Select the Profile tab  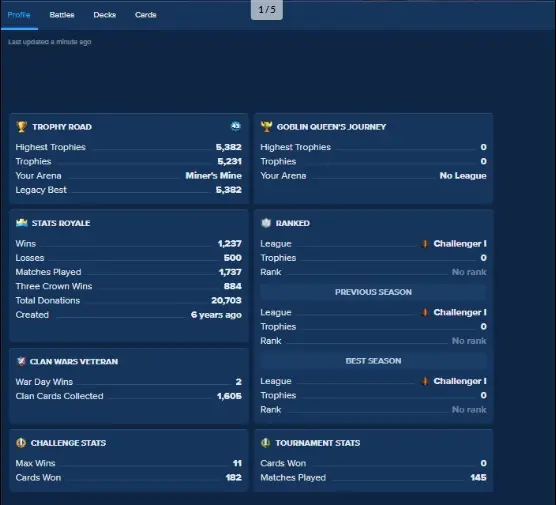click(x=19, y=15)
